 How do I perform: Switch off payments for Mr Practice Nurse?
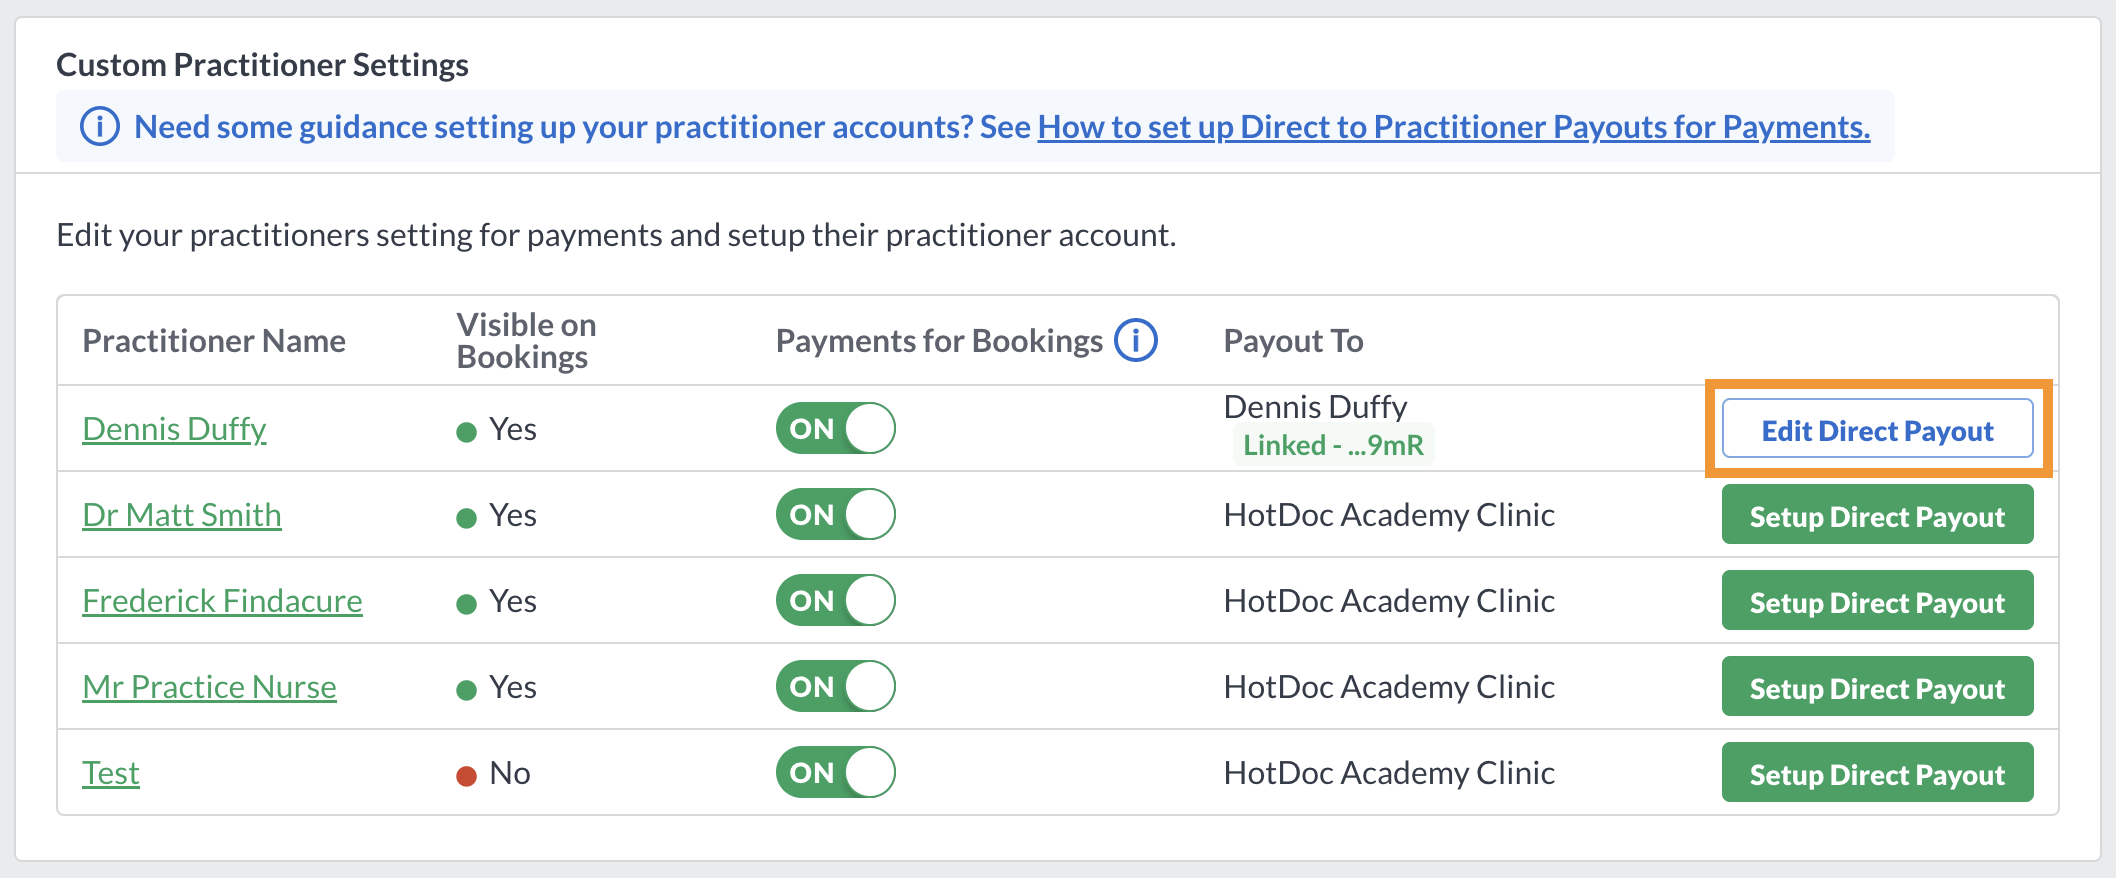[x=836, y=686]
